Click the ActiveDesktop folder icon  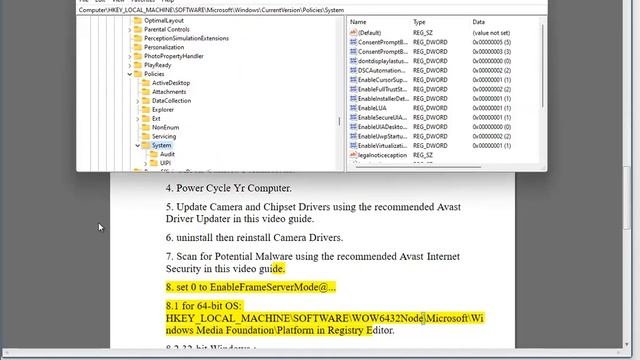(x=146, y=83)
